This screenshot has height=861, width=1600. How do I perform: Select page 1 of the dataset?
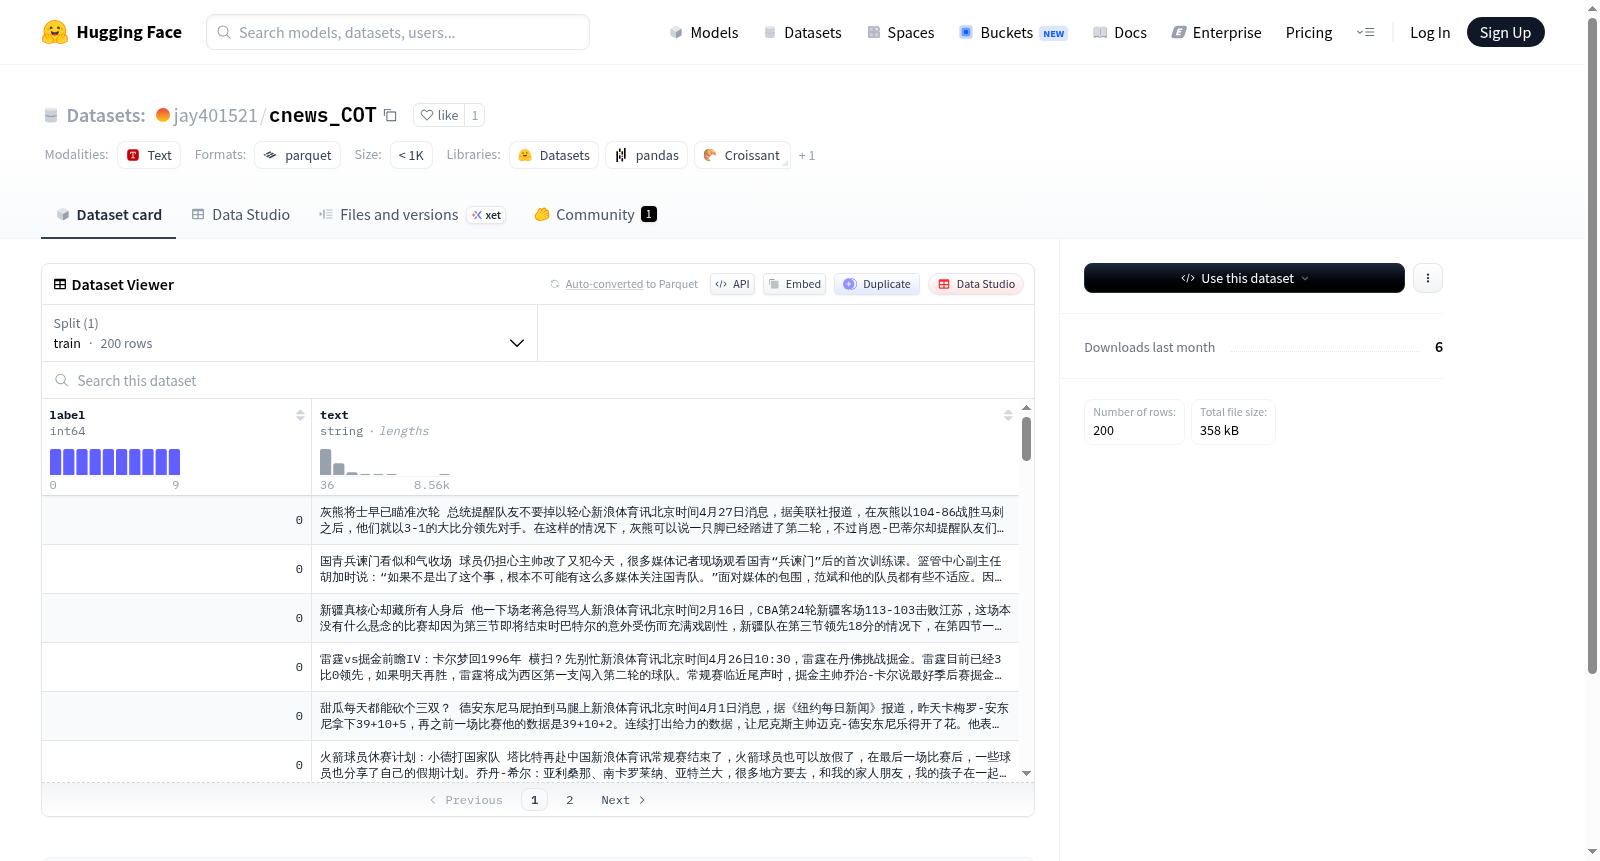click(x=534, y=800)
